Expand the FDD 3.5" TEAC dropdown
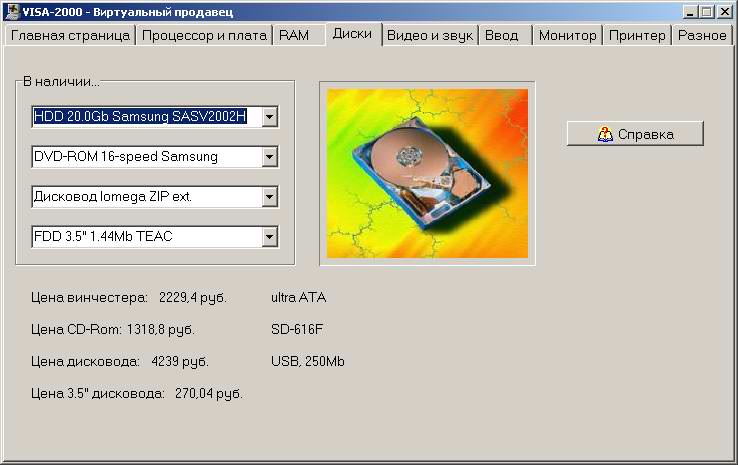The width and height of the screenshot is (738, 465). [x=269, y=237]
